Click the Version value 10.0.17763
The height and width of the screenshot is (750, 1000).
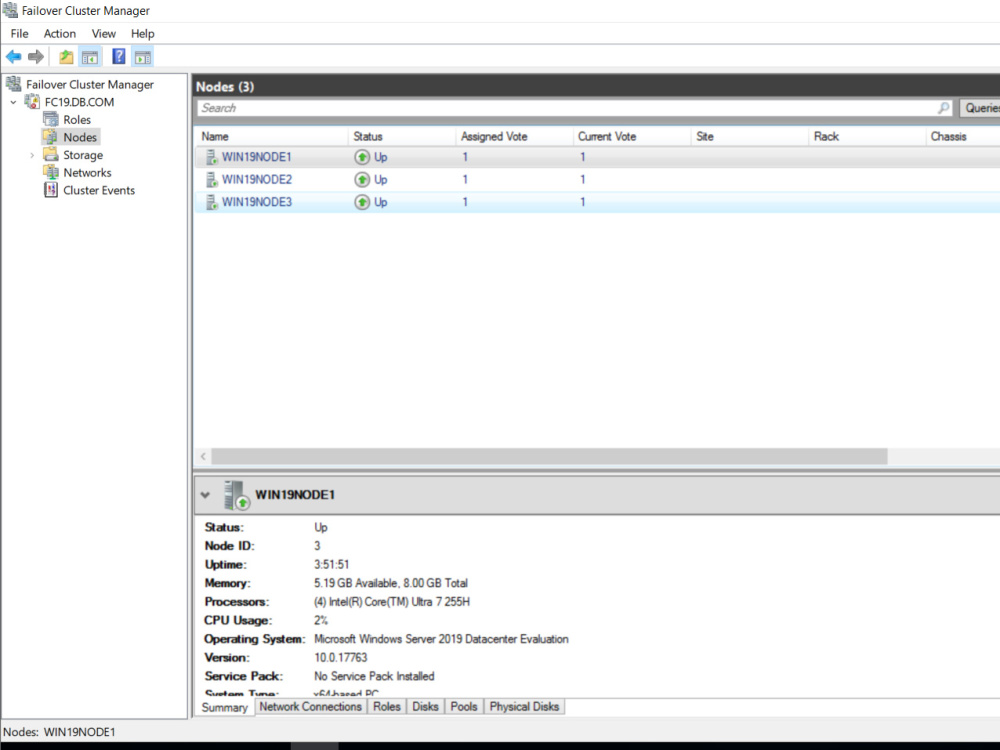point(341,658)
